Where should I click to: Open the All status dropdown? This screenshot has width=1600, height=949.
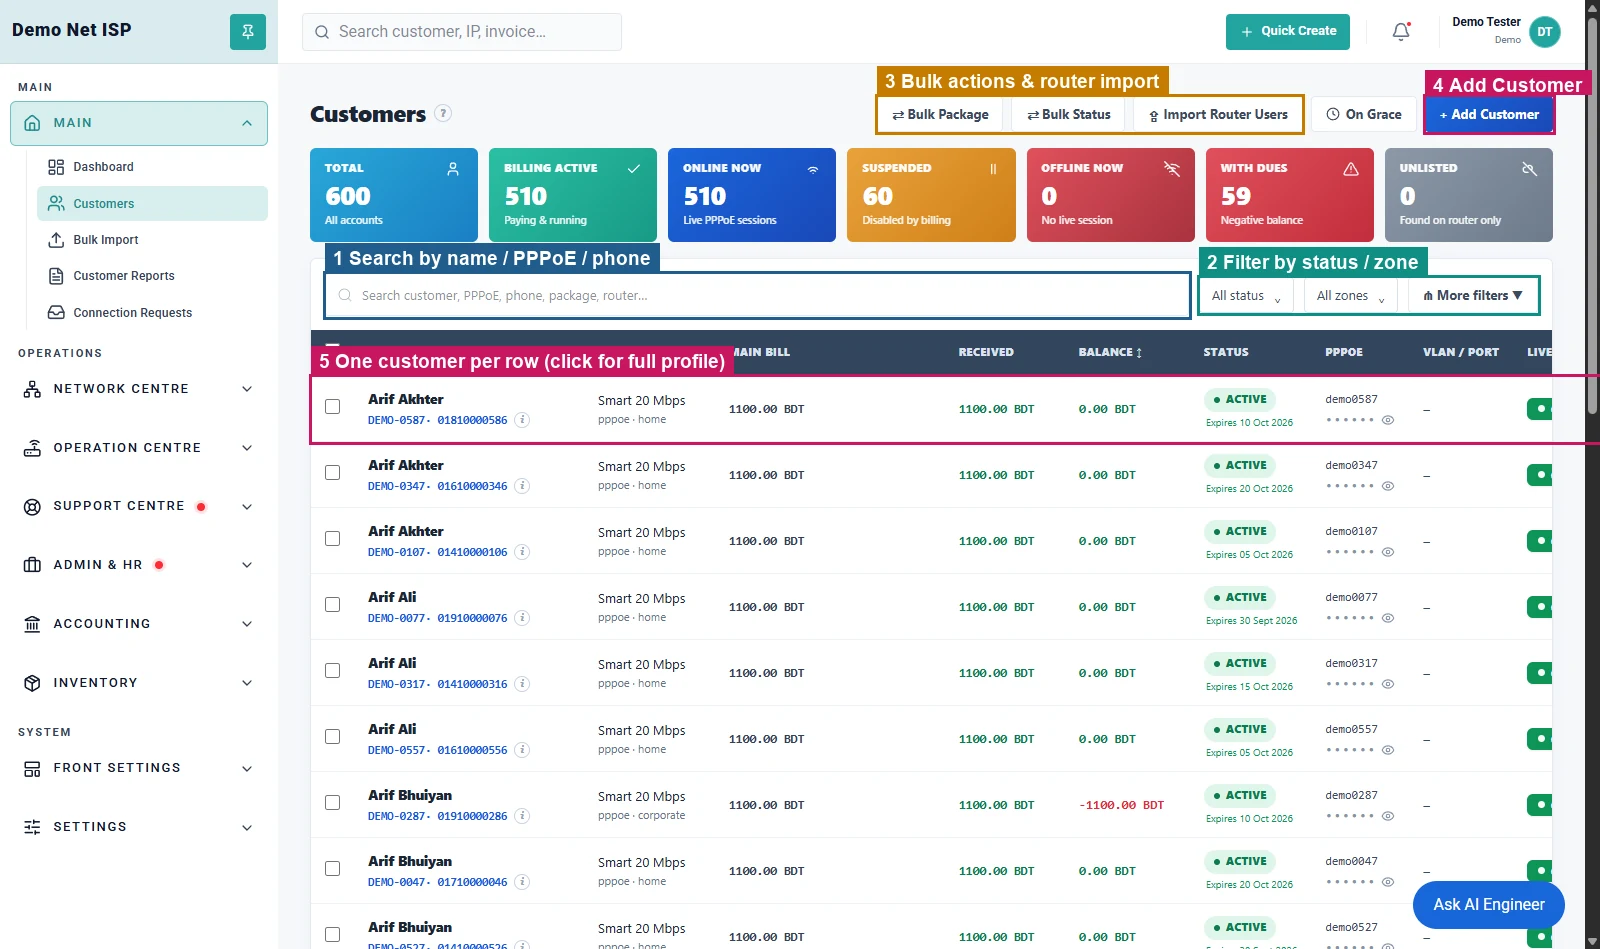click(x=1246, y=296)
